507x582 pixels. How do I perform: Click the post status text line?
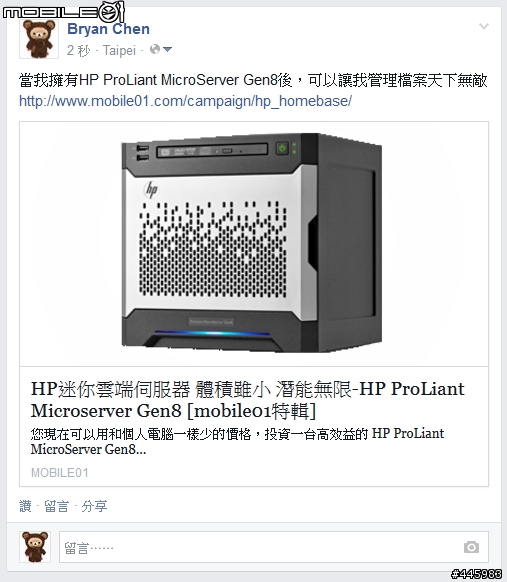(x=253, y=80)
